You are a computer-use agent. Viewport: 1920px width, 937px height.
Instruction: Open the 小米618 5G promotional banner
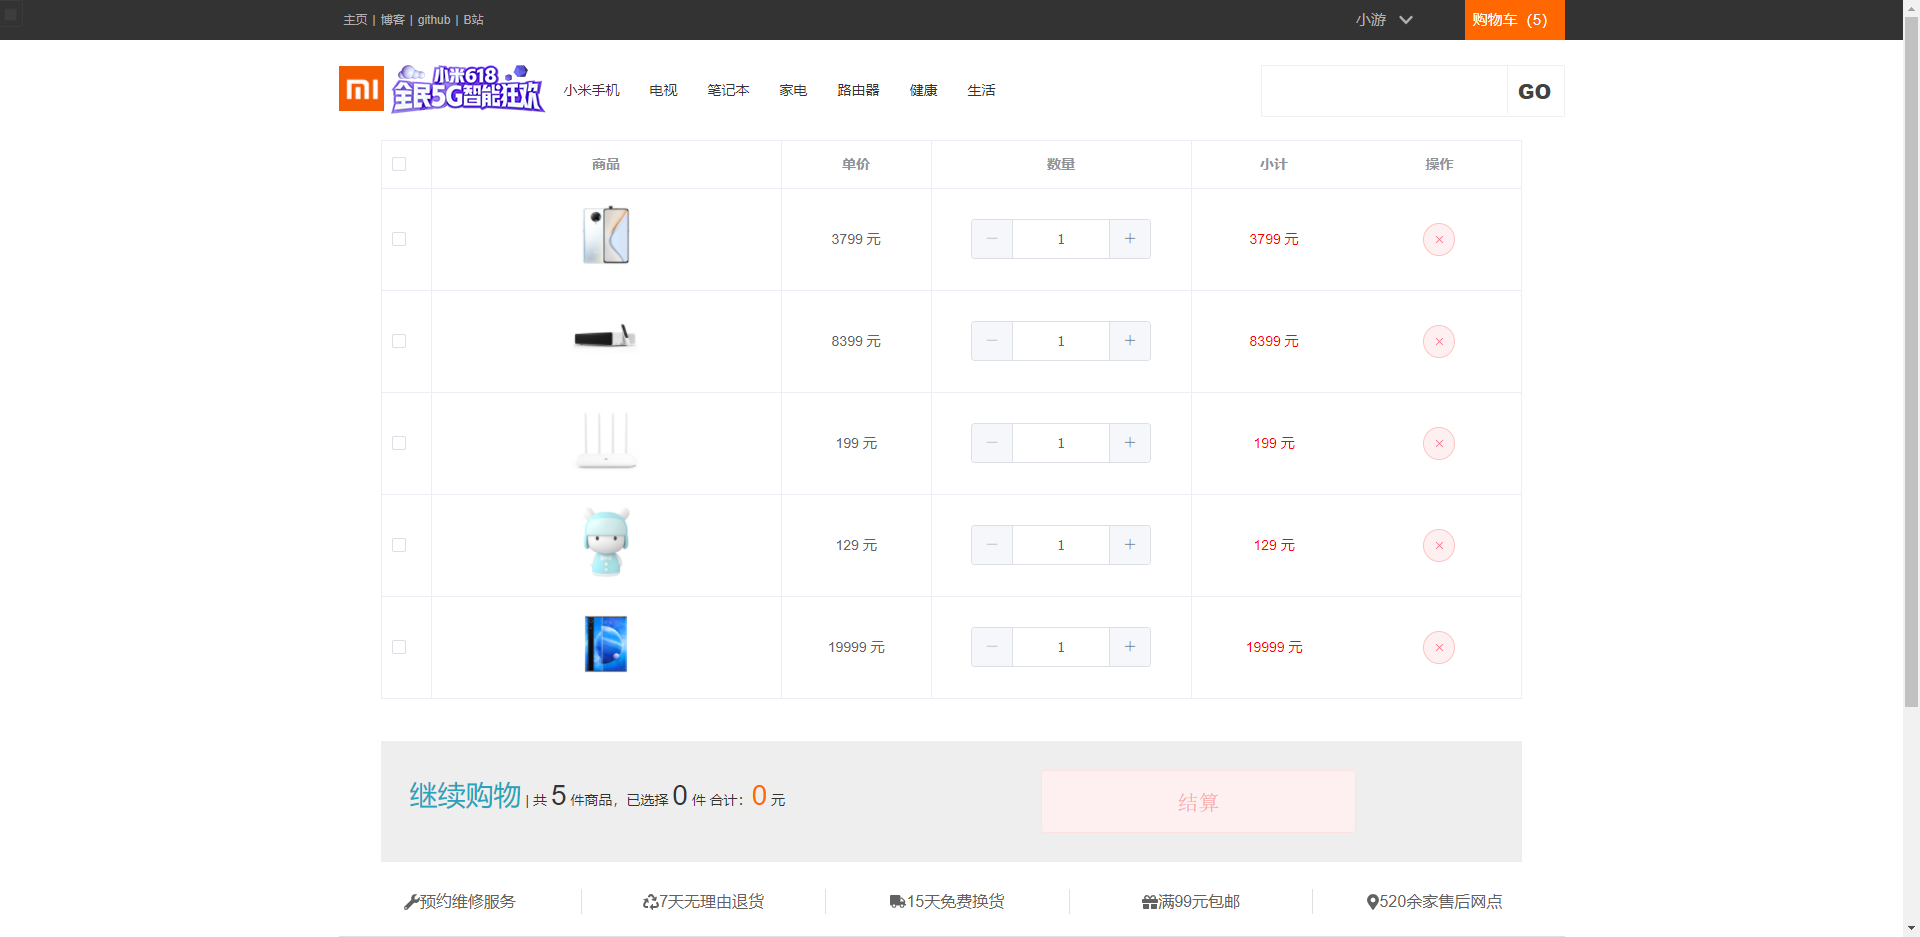468,89
